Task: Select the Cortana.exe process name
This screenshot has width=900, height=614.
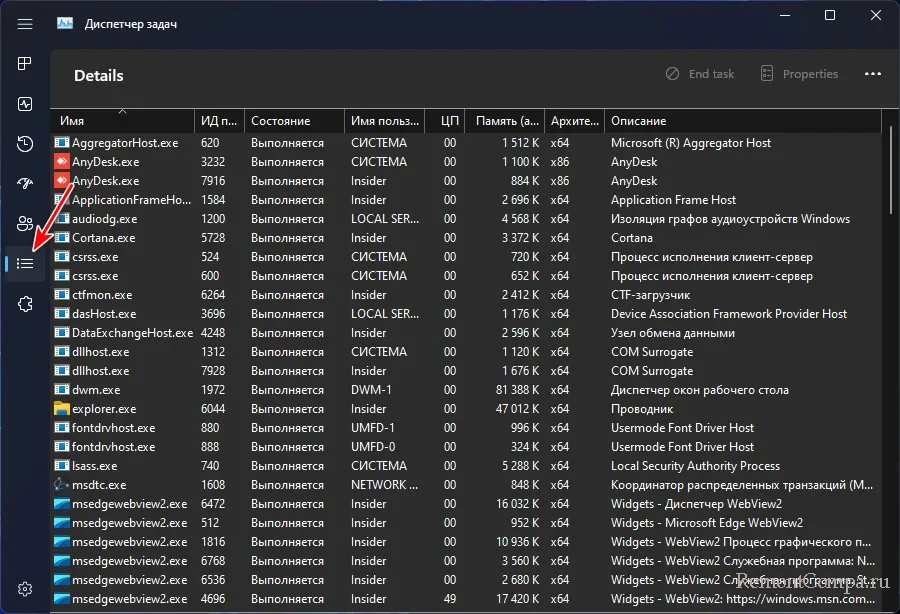Action: [103, 238]
